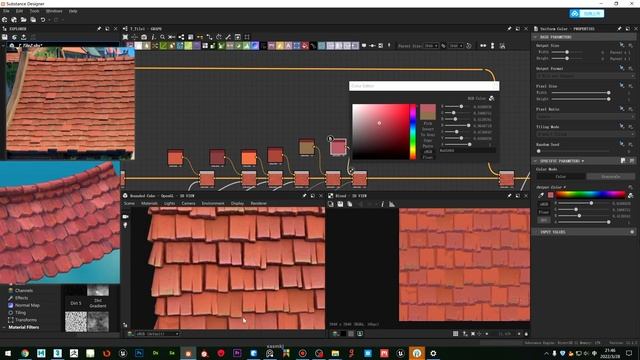Open the Tiling Mode dropdown
The height and width of the screenshot is (360, 640).
pos(585,134)
